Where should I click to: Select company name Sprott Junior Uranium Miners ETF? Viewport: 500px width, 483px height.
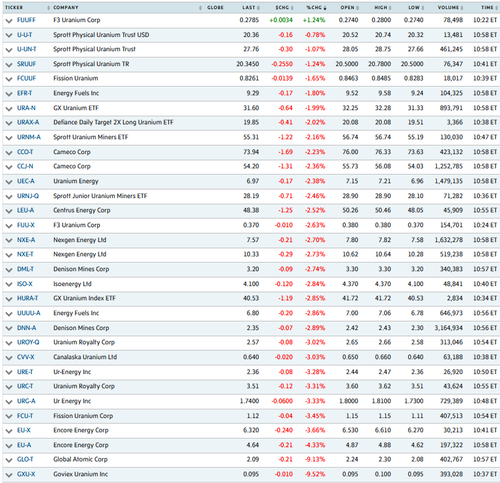(100, 196)
